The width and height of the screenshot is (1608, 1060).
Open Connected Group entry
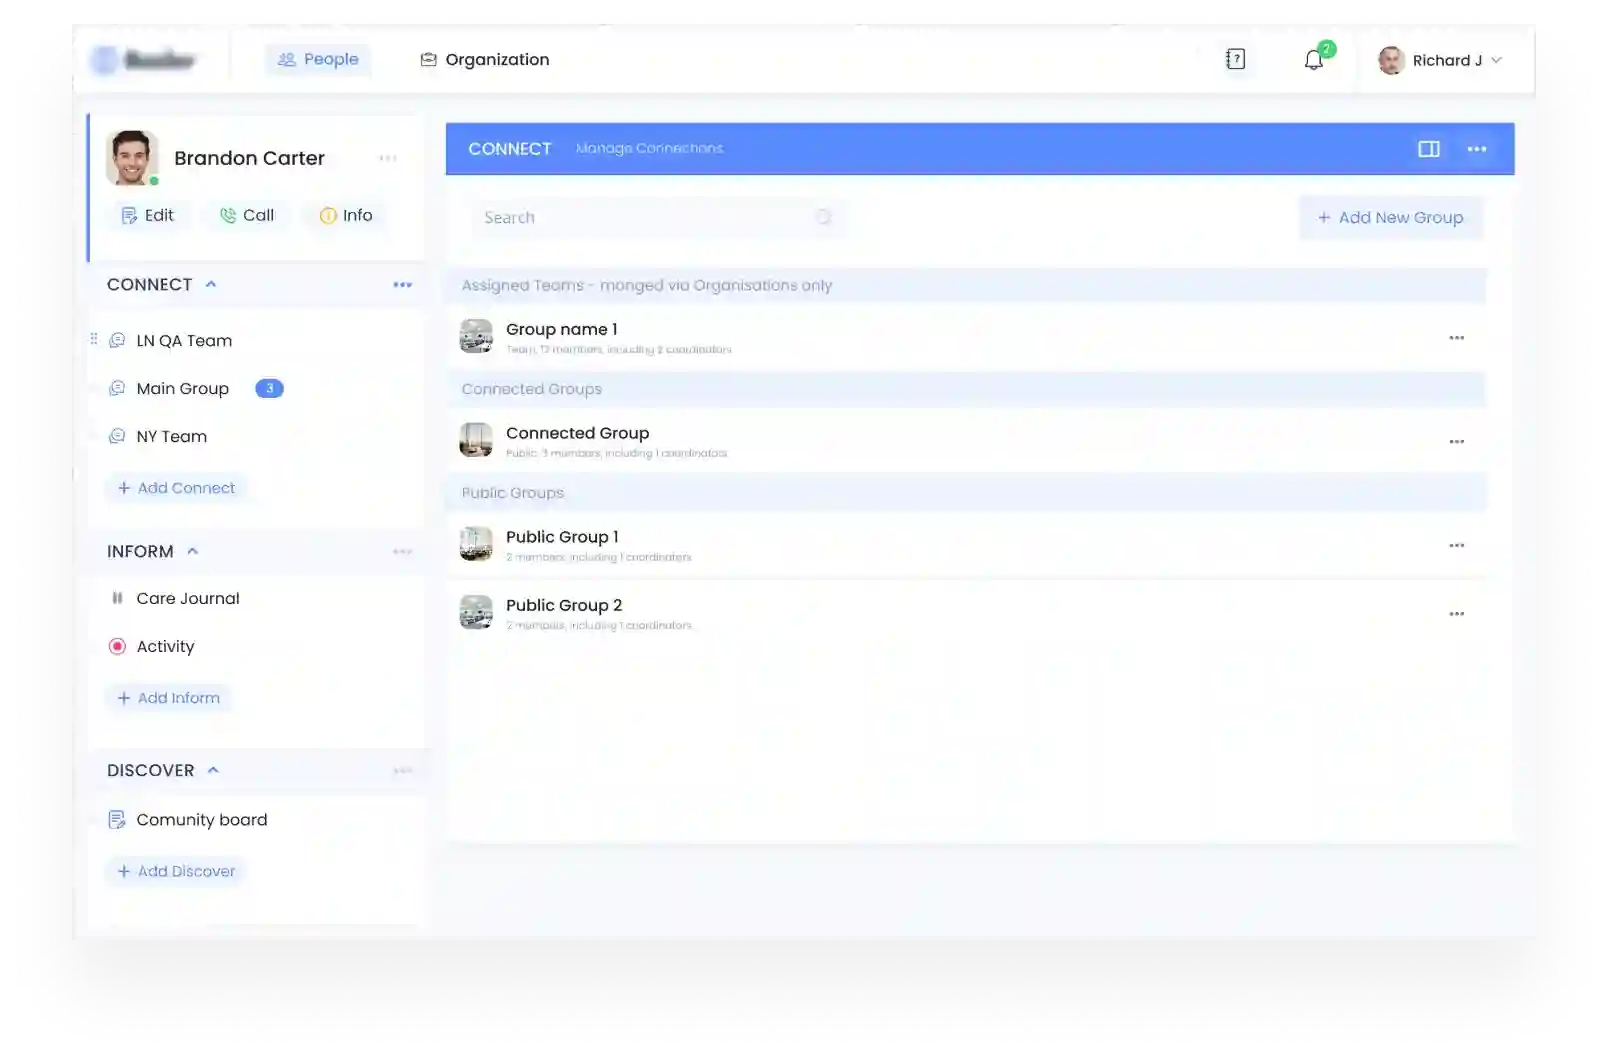pos(577,433)
